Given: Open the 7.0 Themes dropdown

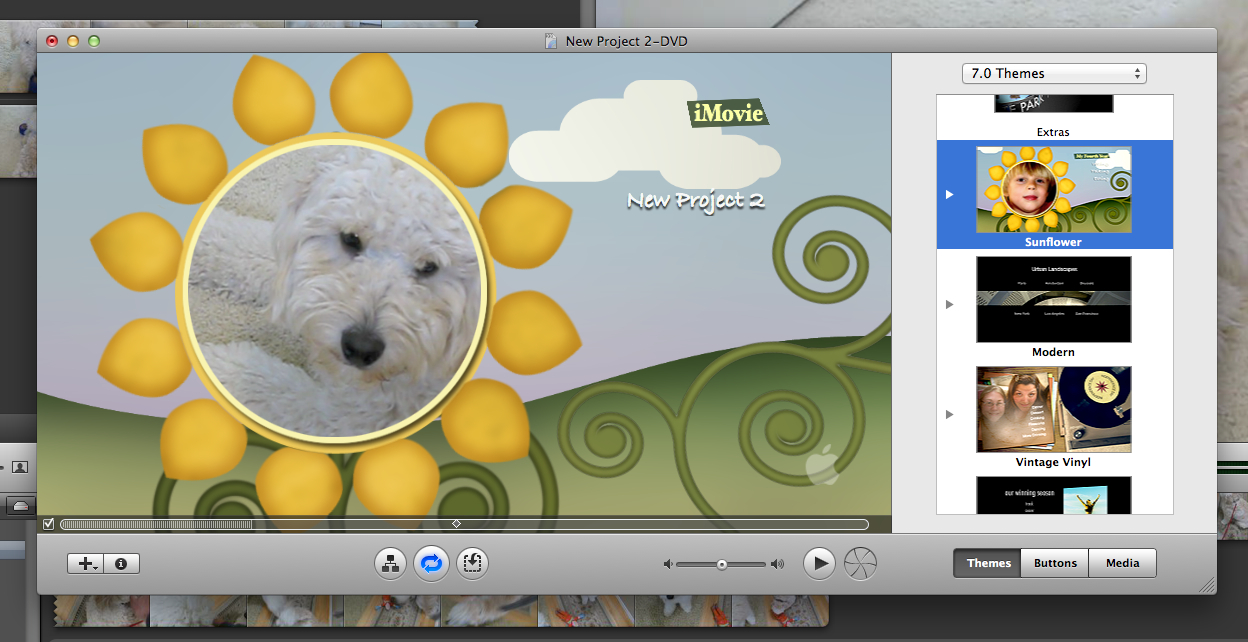Looking at the screenshot, I should coord(1054,74).
